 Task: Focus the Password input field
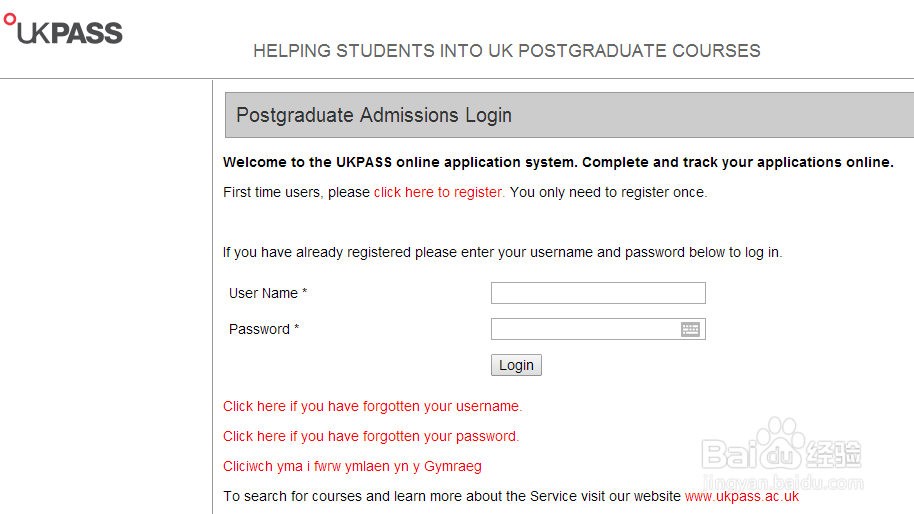585,329
